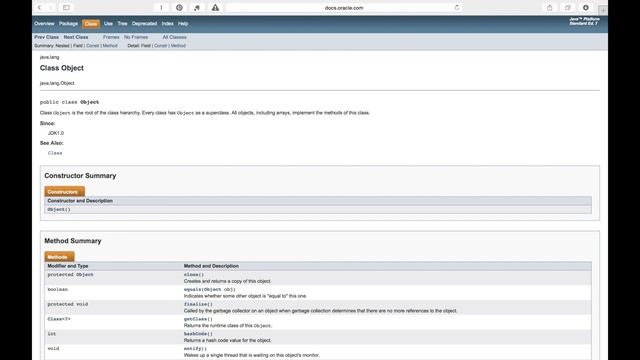Click the round extension icon in toolbar
The image size is (640, 360).
pos(179,7)
